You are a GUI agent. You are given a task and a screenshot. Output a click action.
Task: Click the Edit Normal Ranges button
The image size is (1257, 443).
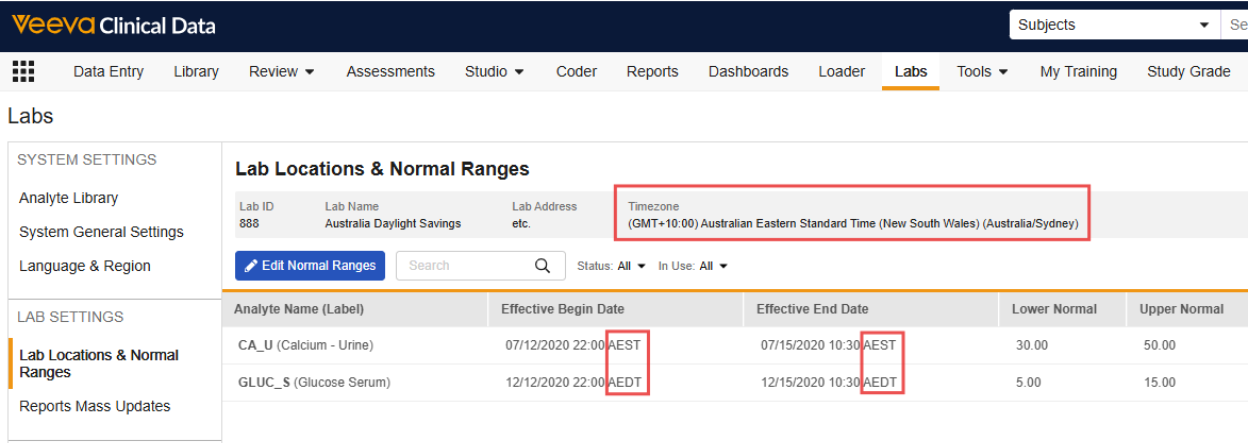[x=310, y=266]
